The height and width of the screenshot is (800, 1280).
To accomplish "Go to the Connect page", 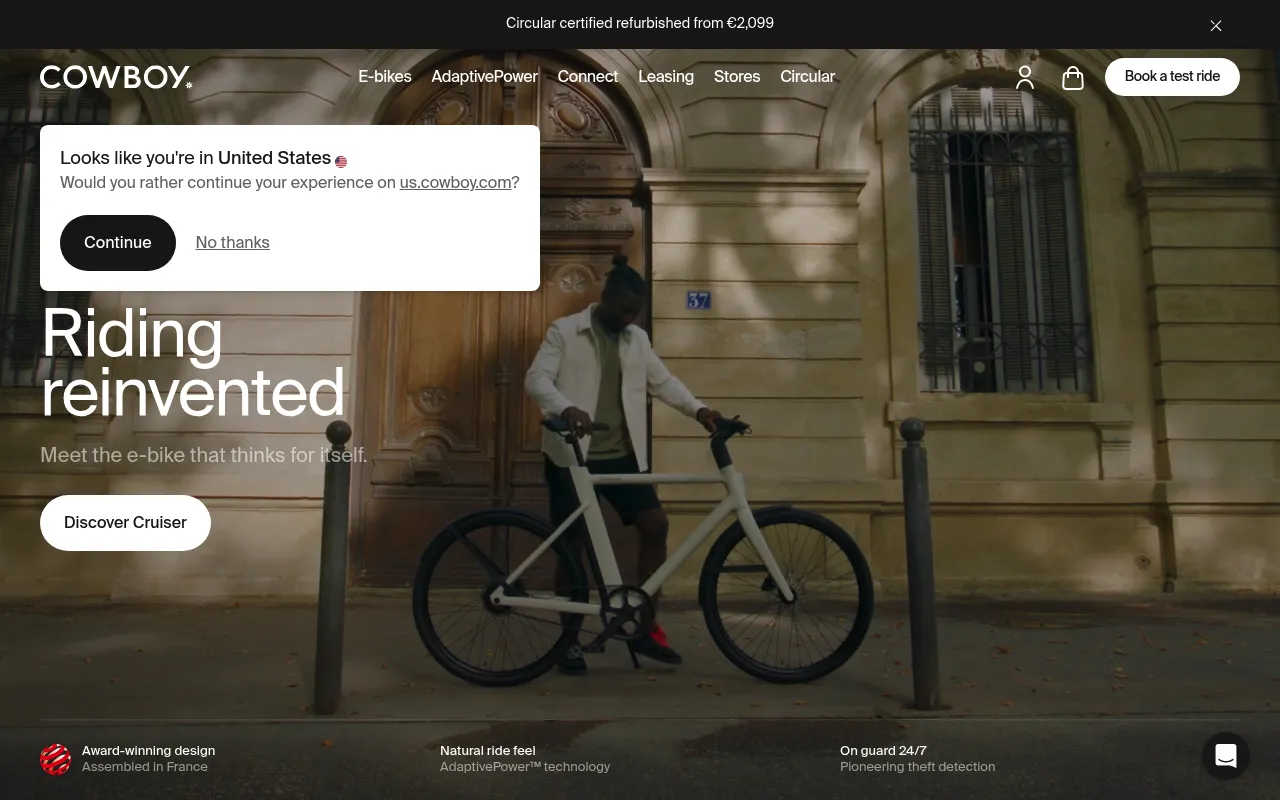I will (588, 77).
